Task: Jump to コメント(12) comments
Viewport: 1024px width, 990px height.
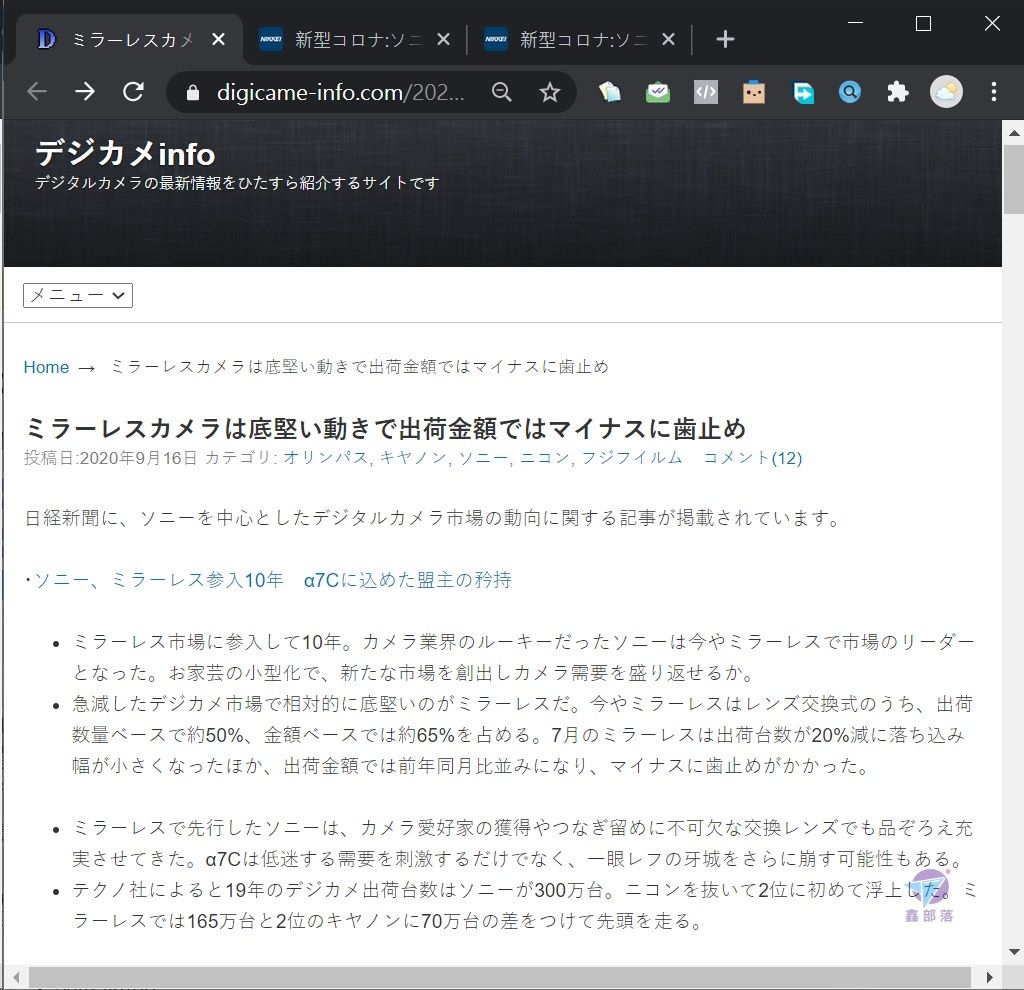Action: pyautogui.click(x=752, y=458)
